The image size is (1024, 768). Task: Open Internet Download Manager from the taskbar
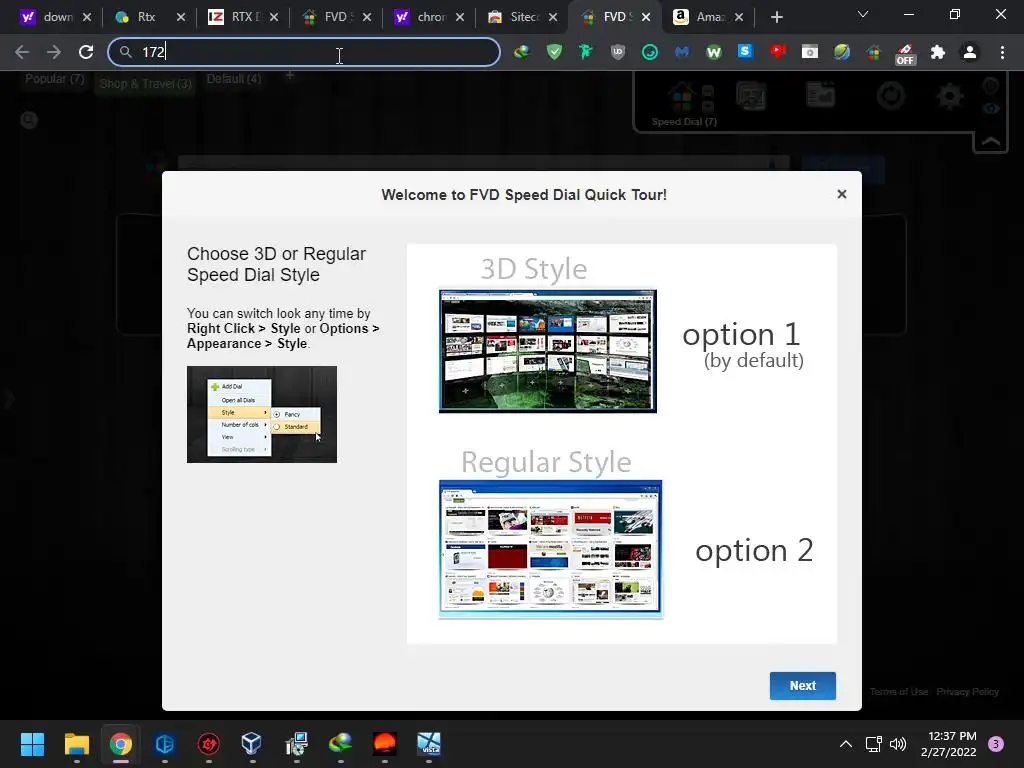[x=340, y=744]
